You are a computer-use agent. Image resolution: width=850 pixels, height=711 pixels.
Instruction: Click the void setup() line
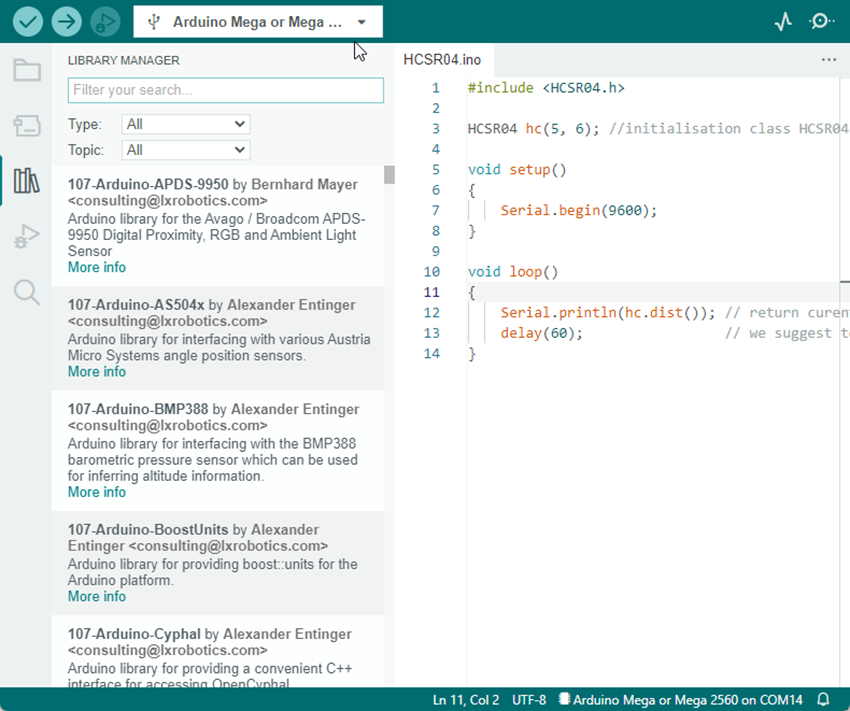517,170
